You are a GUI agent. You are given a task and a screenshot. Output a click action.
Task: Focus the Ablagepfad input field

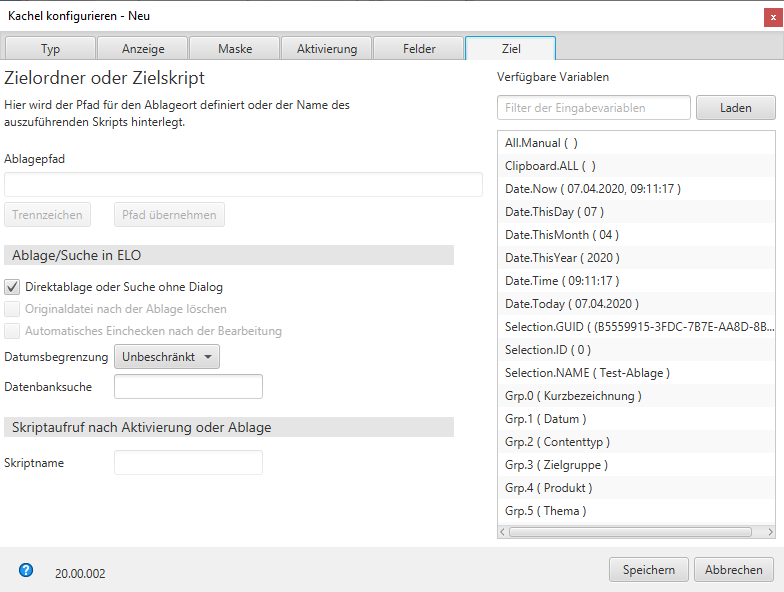[244, 184]
